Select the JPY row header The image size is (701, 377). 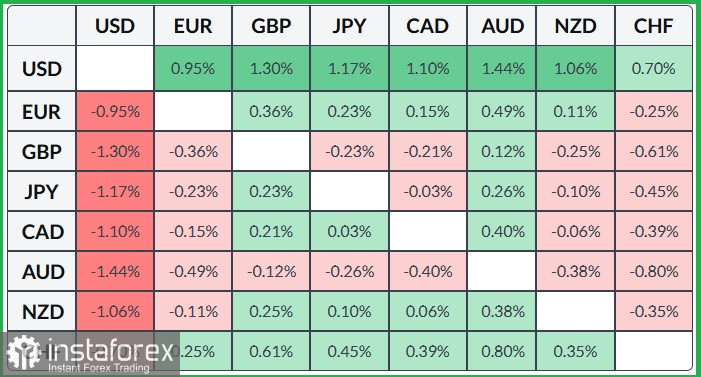pyautogui.click(x=42, y=192)
